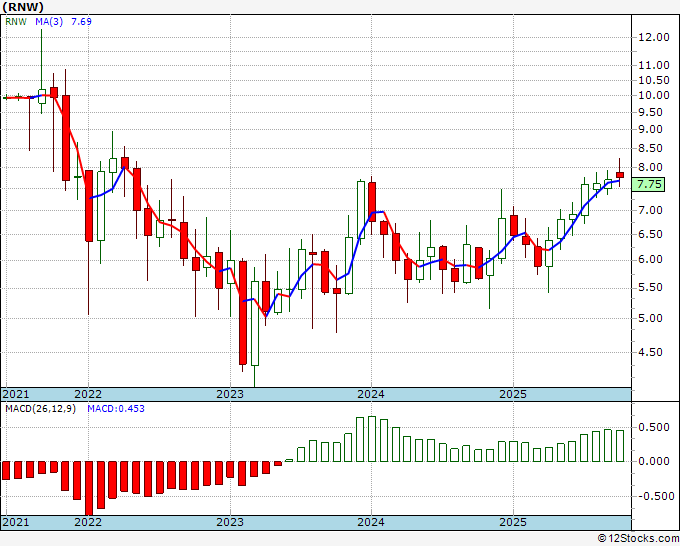Click 2023 on the MACD timeline

coord(230,522)
